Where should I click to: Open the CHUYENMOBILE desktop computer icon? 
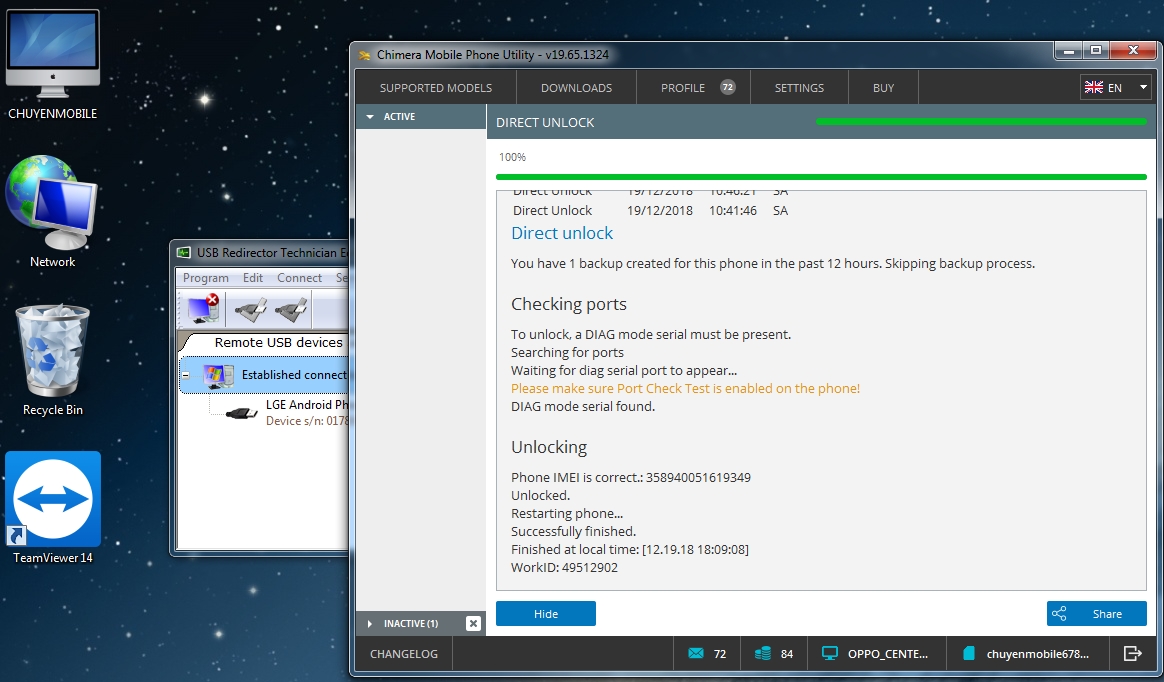pyautogui.click(x=53, y=65)
